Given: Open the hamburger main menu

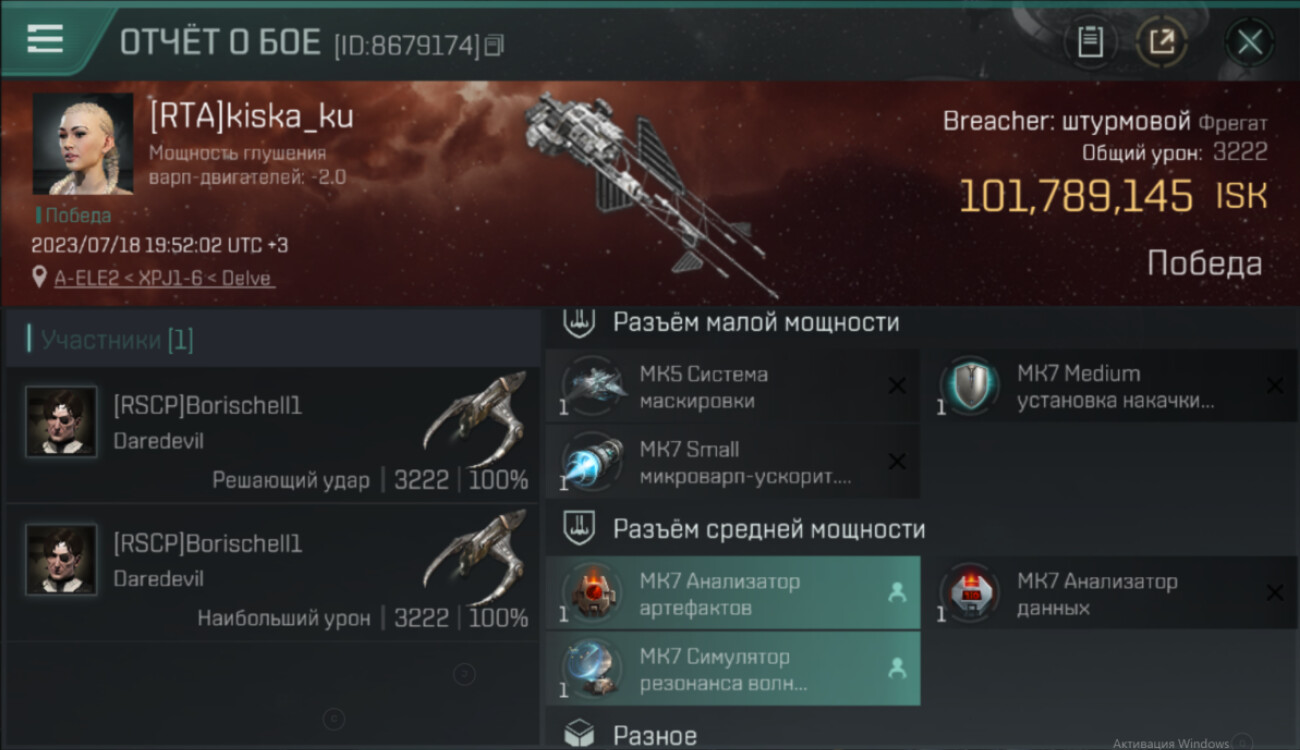Looking at the screenshot, I should tap(45, 40).
